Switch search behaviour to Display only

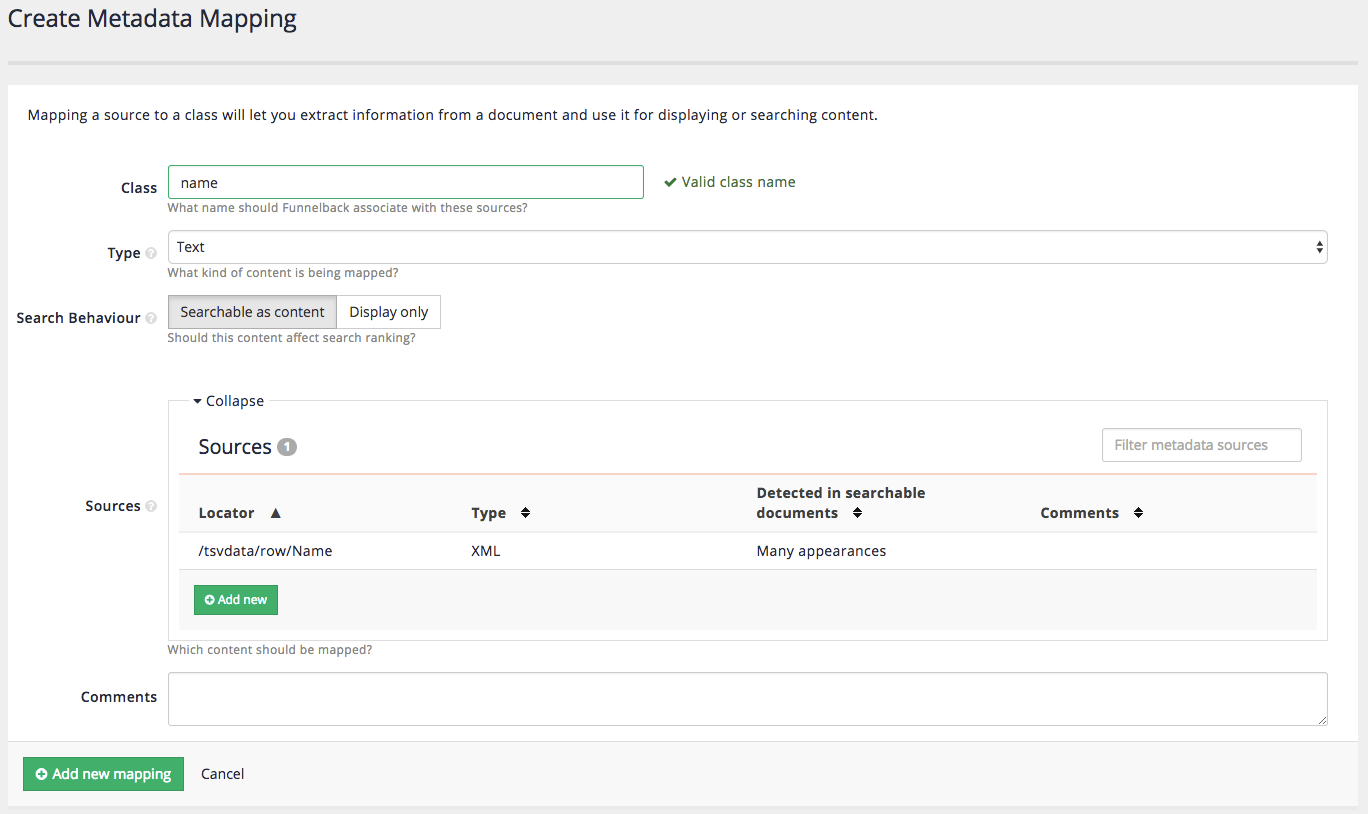coord(388,311)
